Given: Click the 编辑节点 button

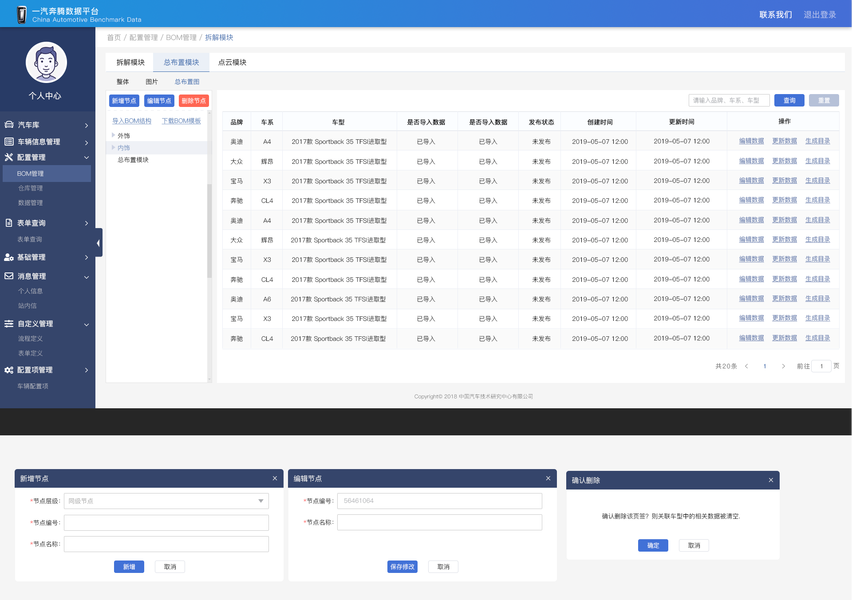Looking at the screenshot, I should pos(159,101).
